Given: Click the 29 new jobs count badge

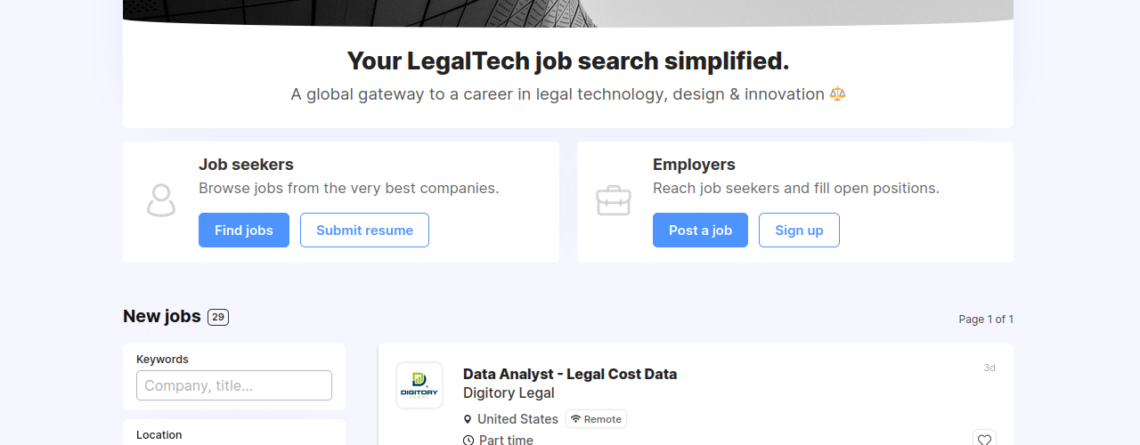Looking at the screenshot, I should (x=218, y=317).
